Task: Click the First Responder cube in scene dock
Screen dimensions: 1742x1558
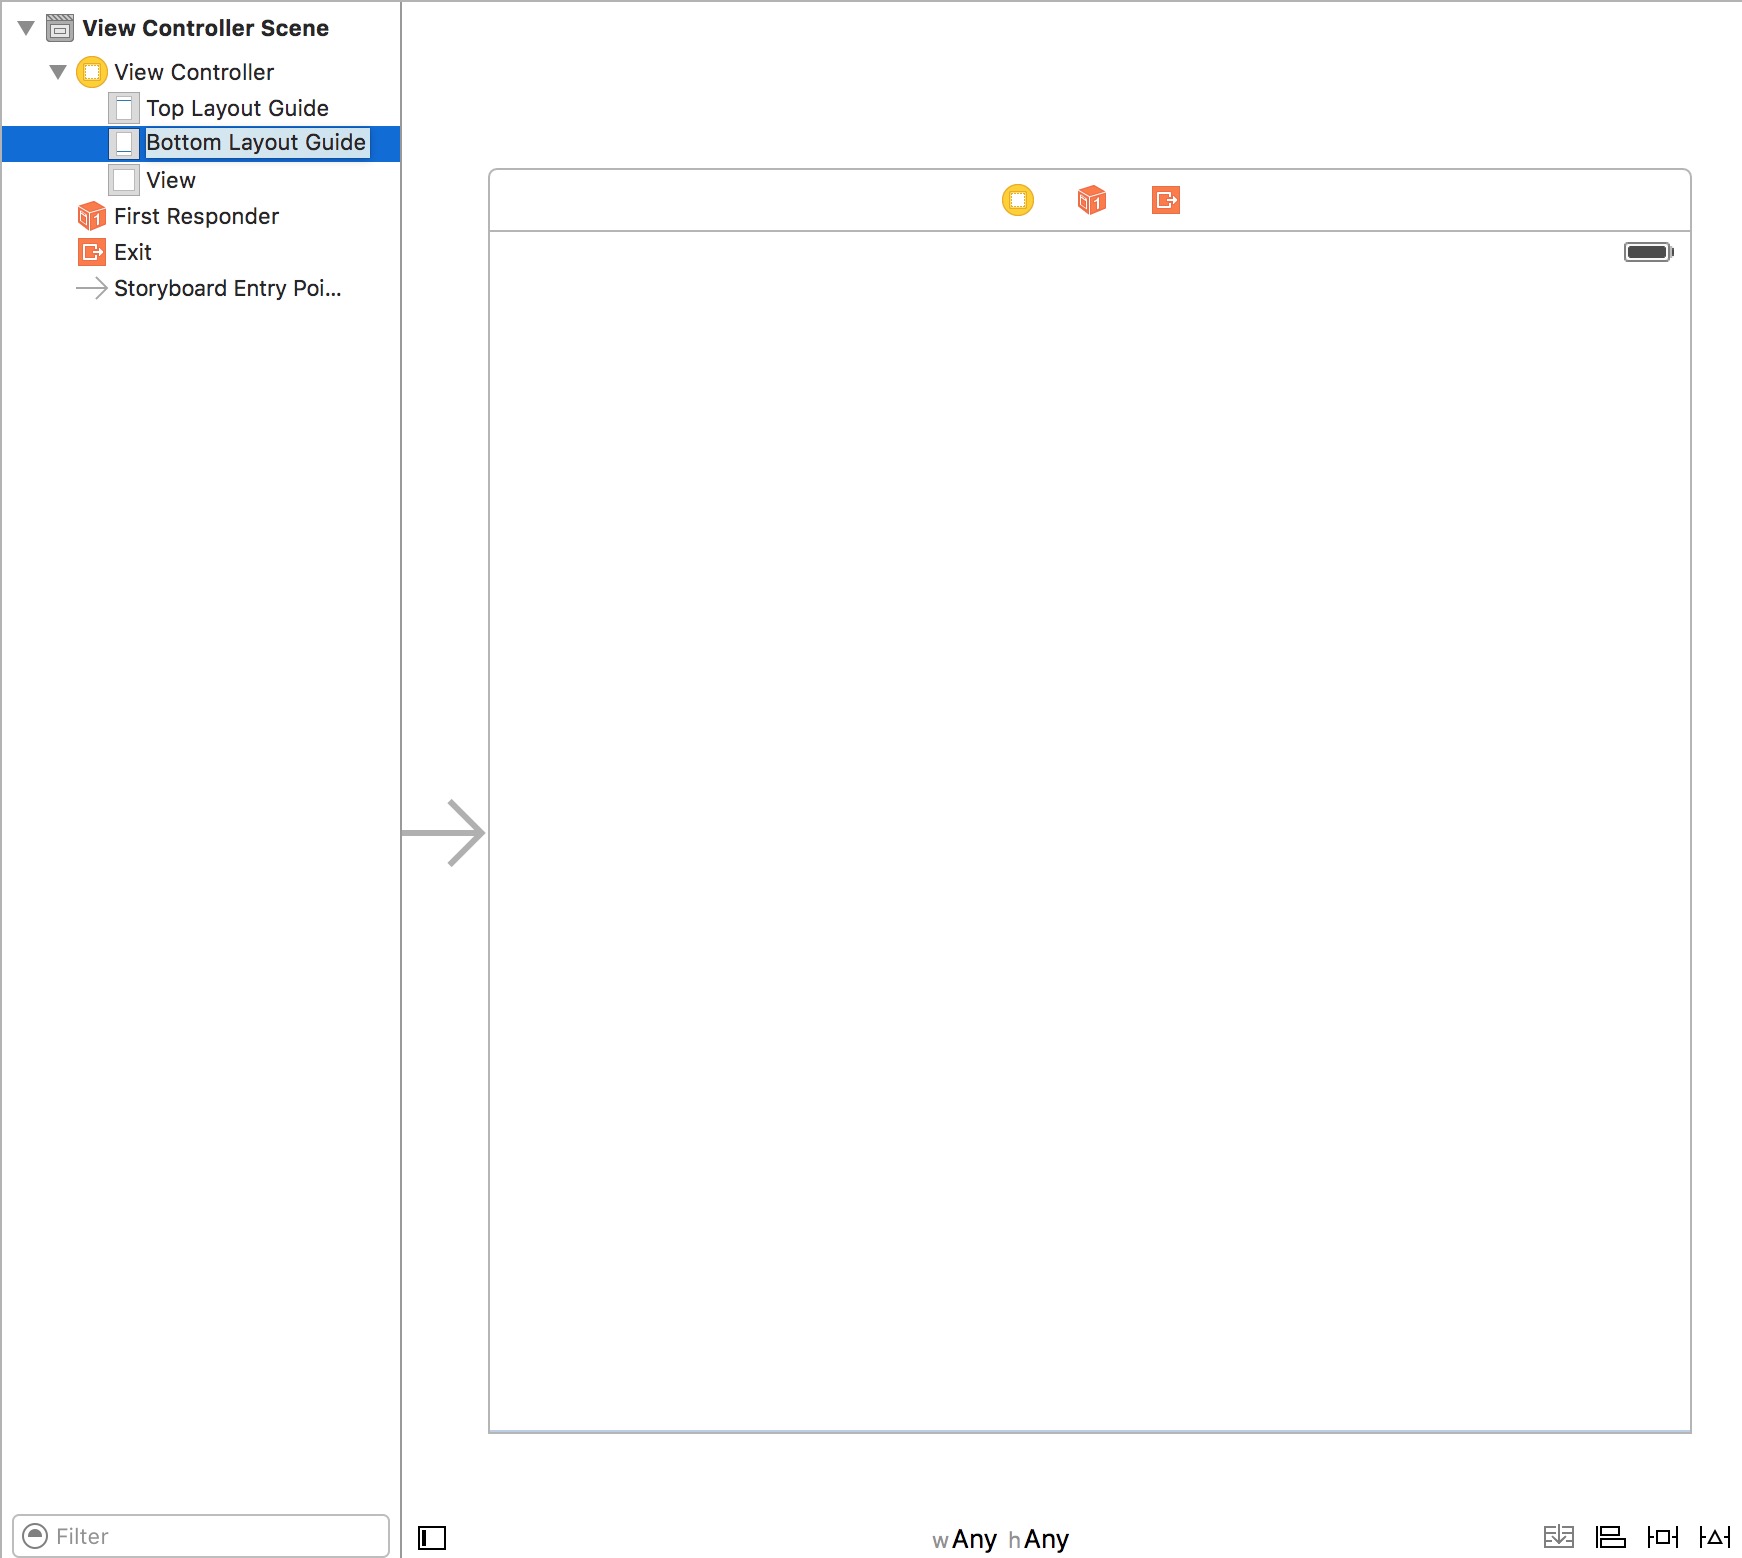Action: pyautogui.click(x=1092, y=200)
